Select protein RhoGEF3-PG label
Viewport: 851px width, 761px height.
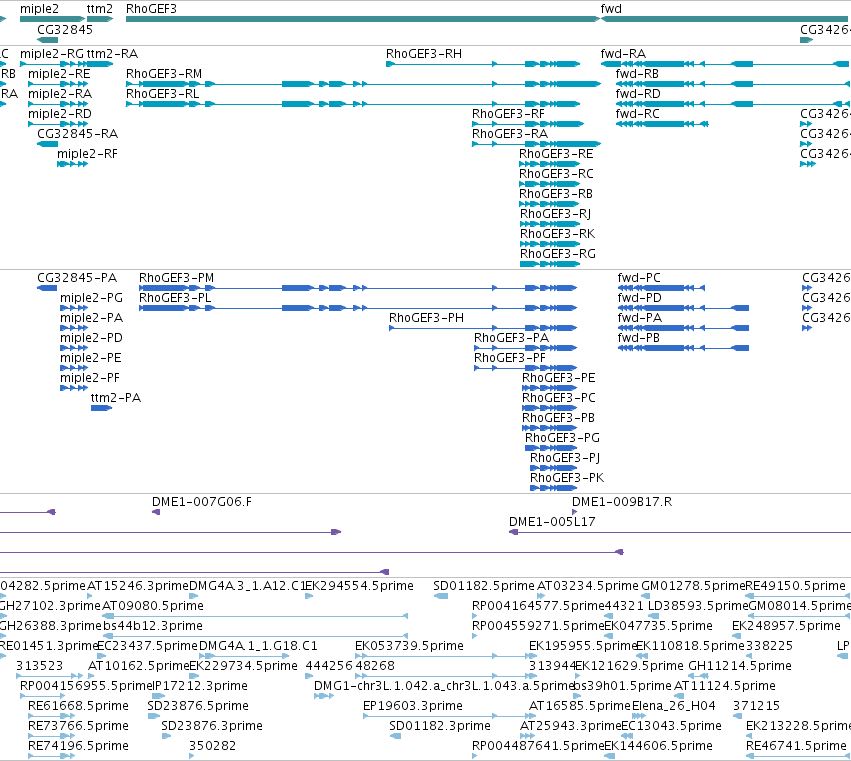(562, 438)
